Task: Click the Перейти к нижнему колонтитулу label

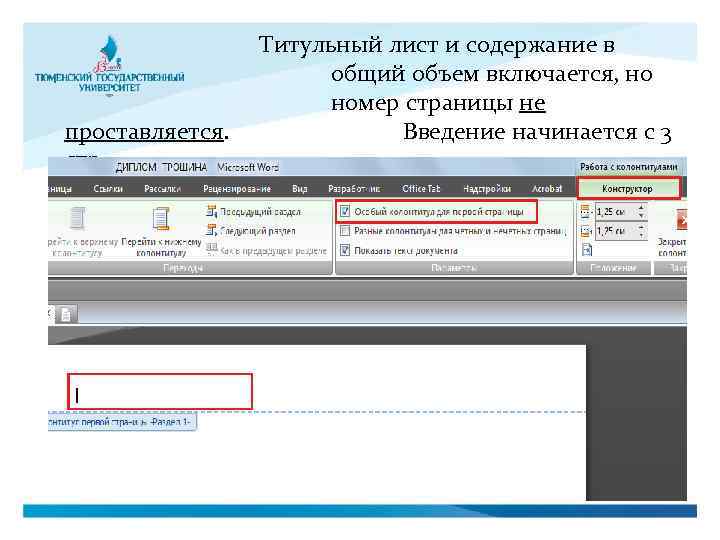Action: tap(161, 247)
